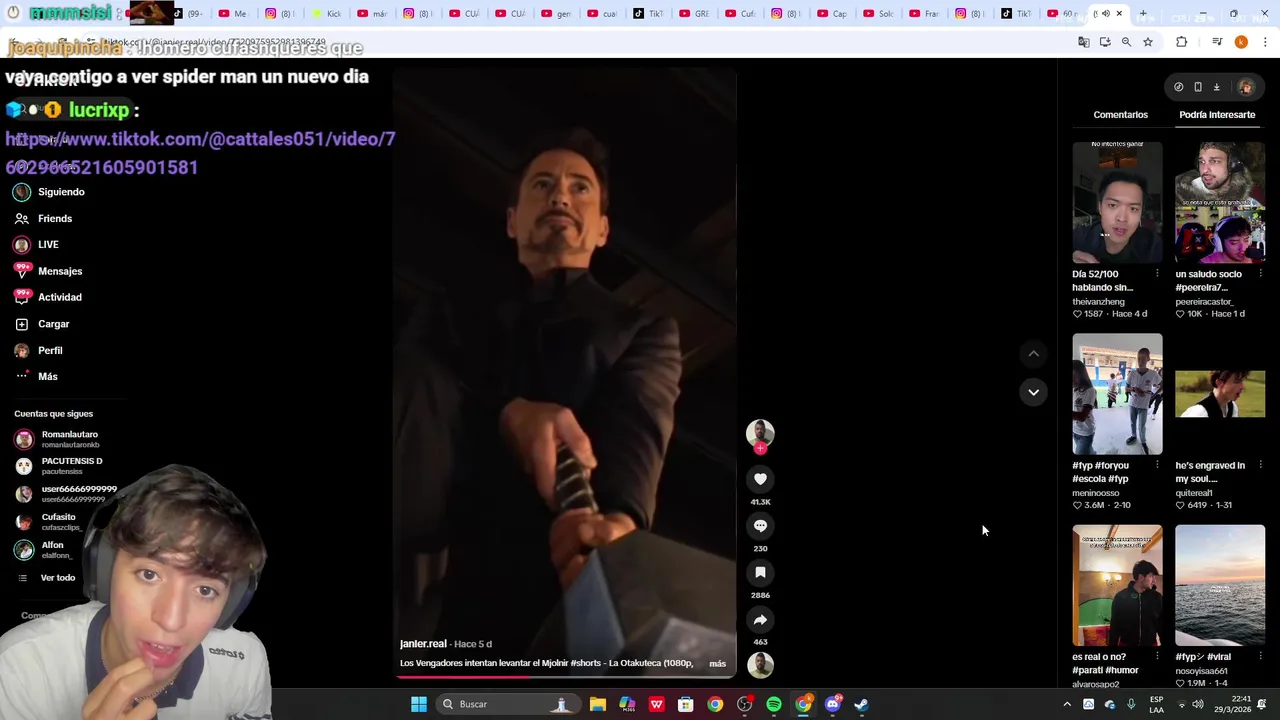Open the janier.real creator avatar
The height and width of the screenshot is (720, 1280).
click(x=760, y=432)
